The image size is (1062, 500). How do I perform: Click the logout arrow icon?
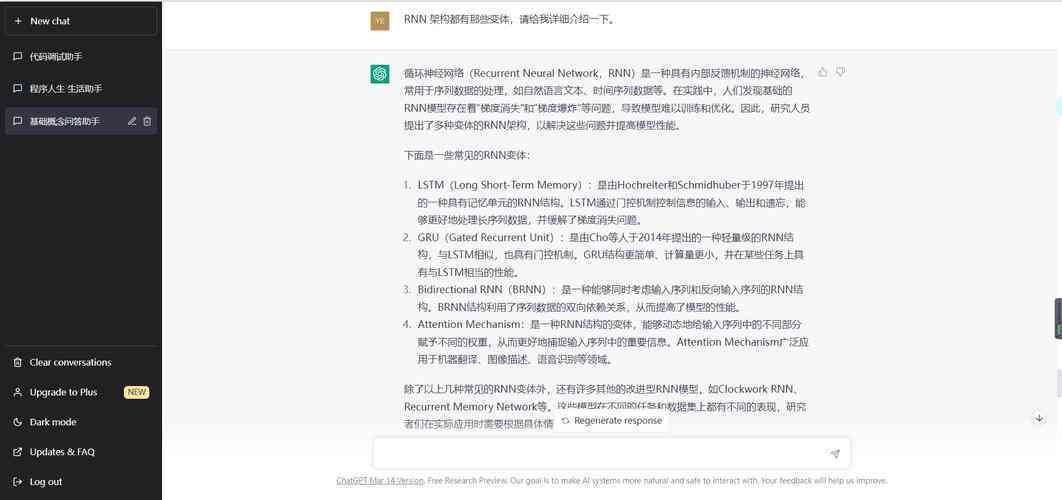click(x=18, y=482)
